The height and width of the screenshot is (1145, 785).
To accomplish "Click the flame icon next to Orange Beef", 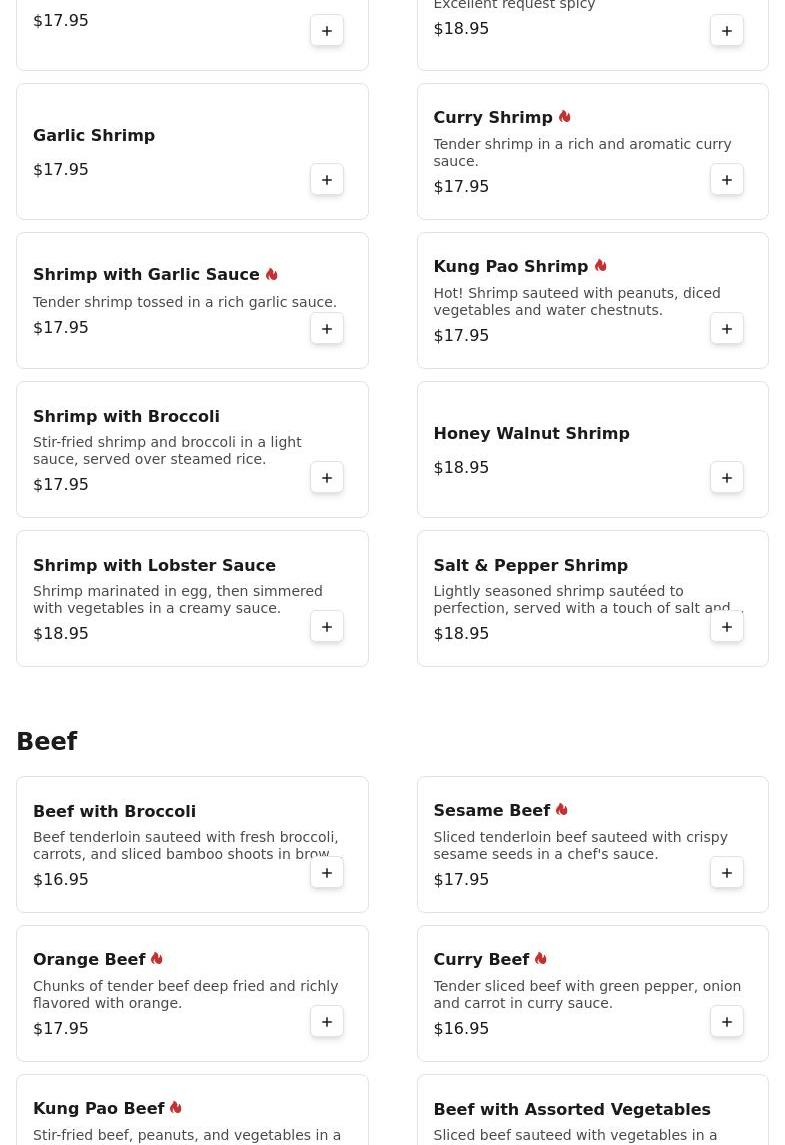I will (x=156, y=959).
